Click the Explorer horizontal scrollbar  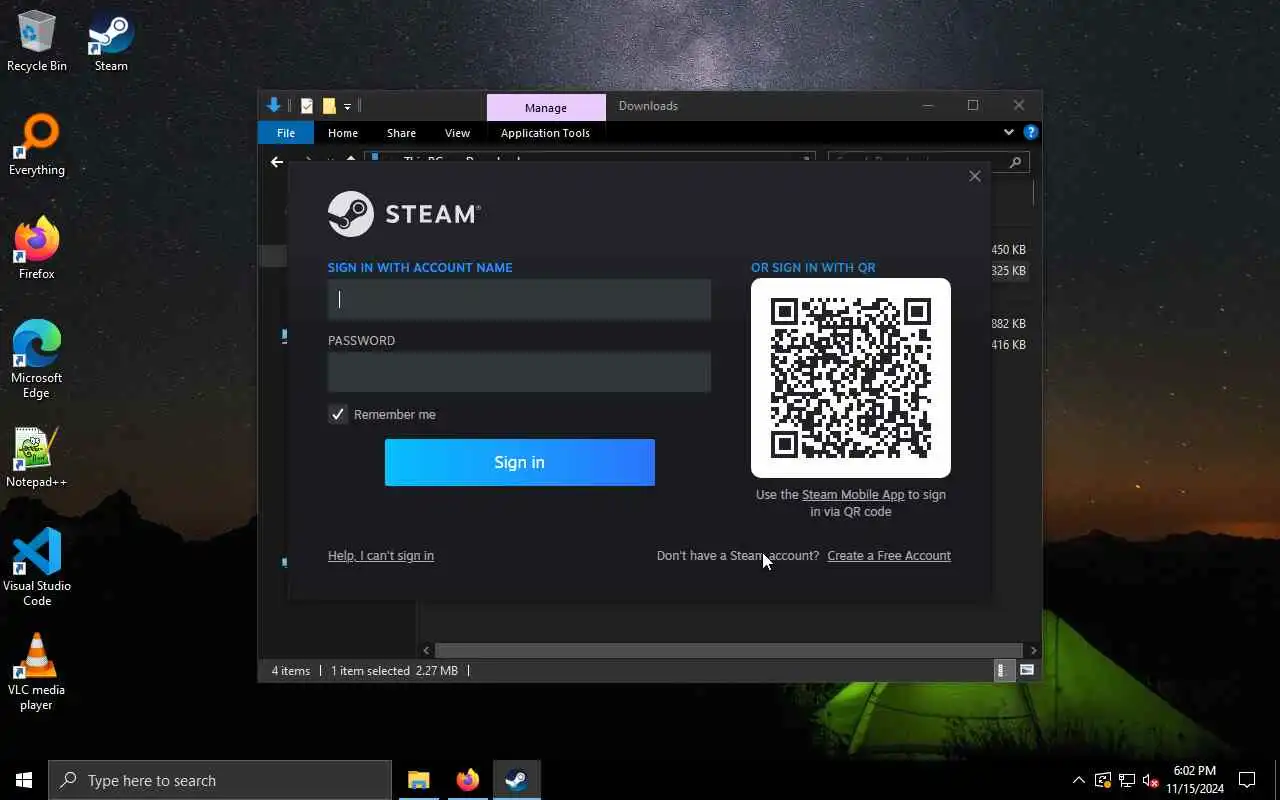pyautogui.click(x=729, y=650)
